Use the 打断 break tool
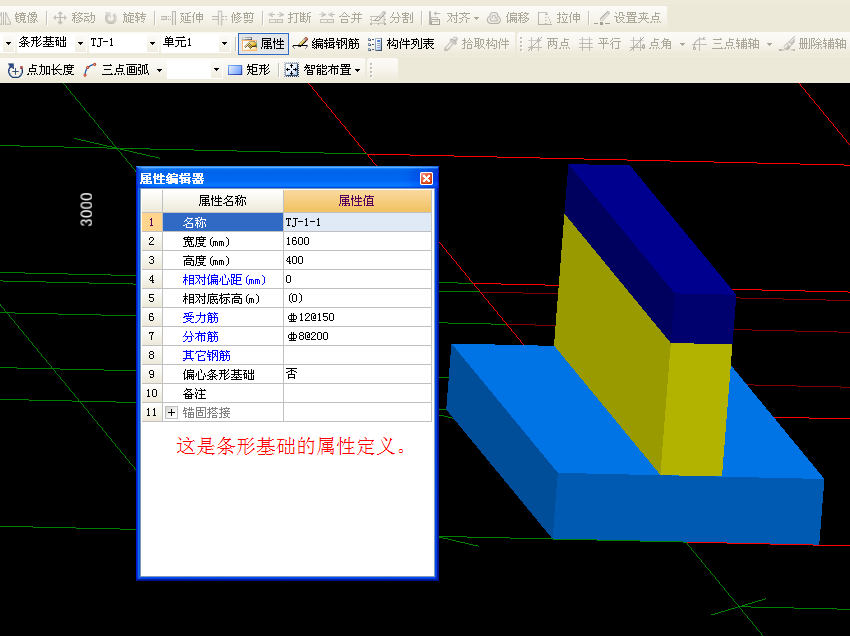850x636 pixels. click(x=289, y=18)
